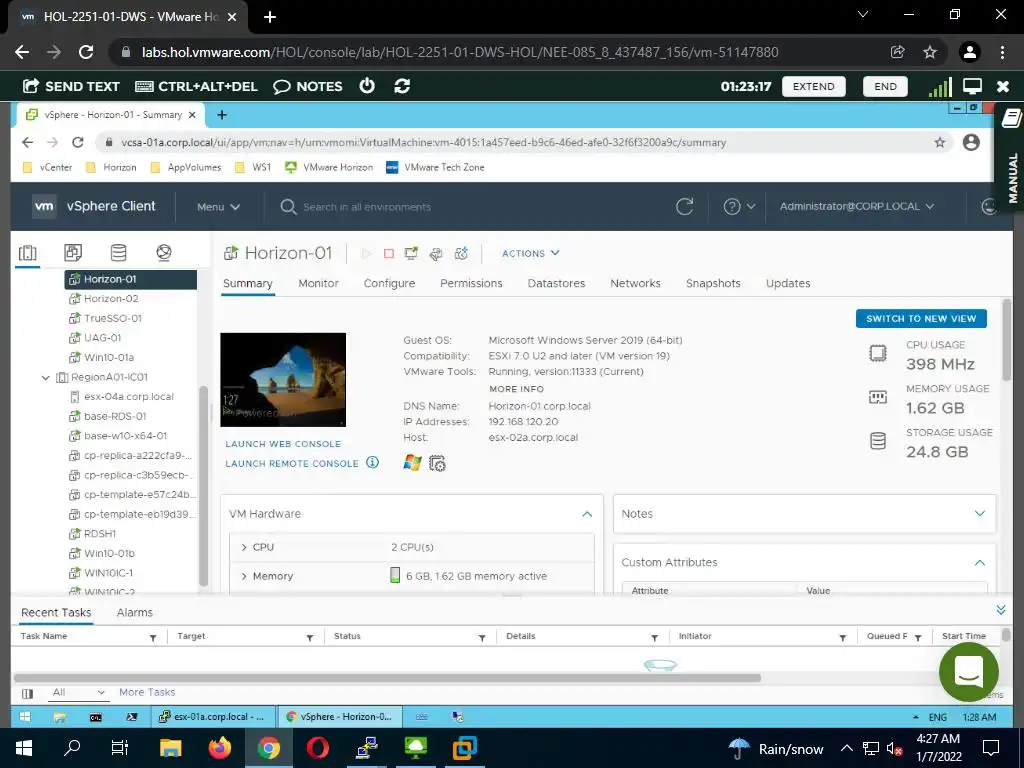Open the MANUAL side panel
The image size is (1024, 768).
coord(1011,157)
